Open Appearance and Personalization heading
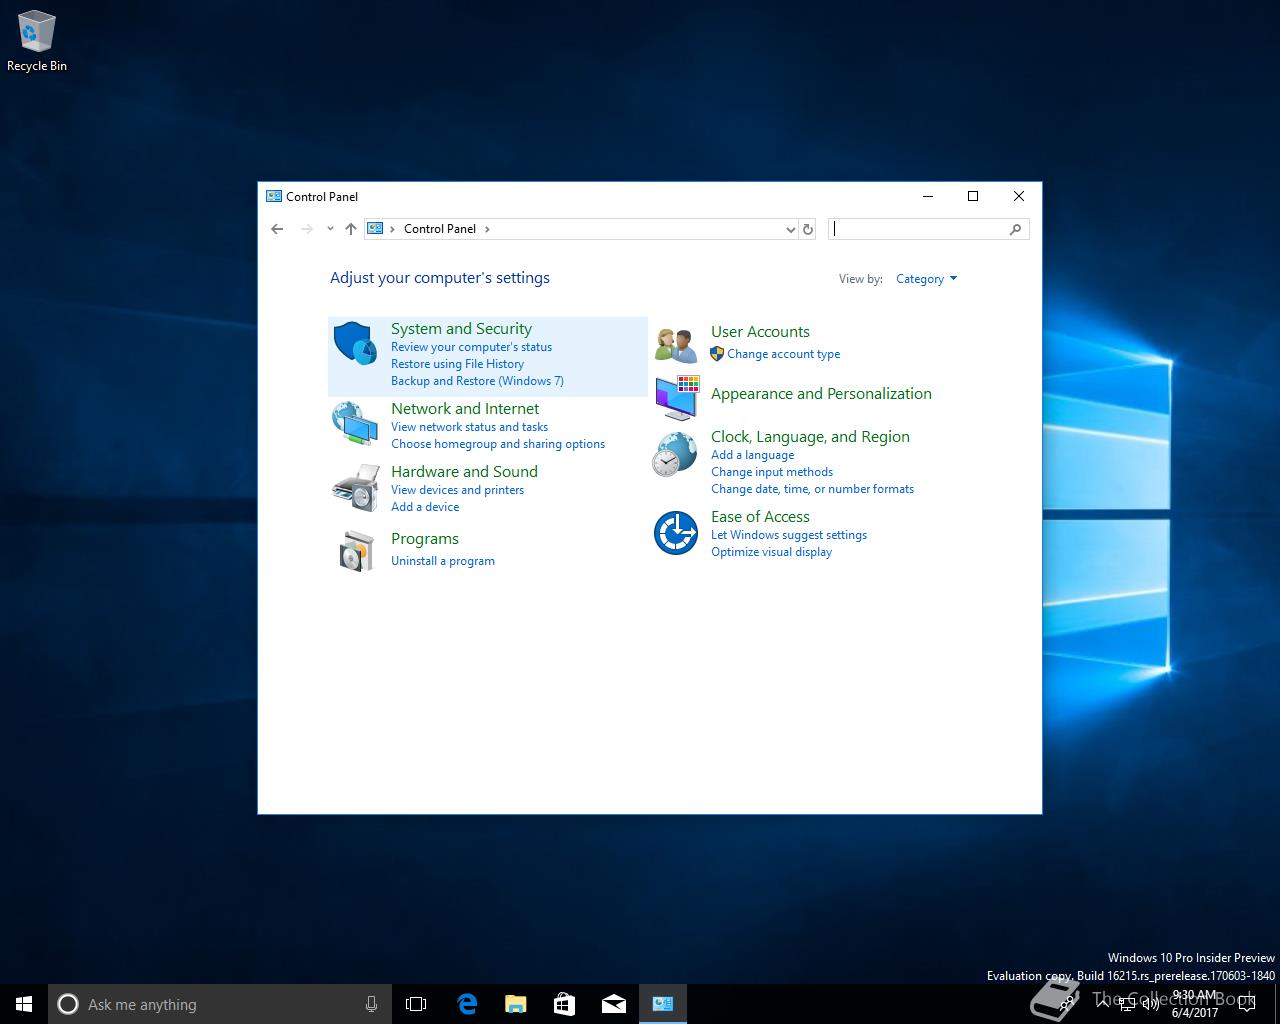1280x1024 pixels. [821, 394]
